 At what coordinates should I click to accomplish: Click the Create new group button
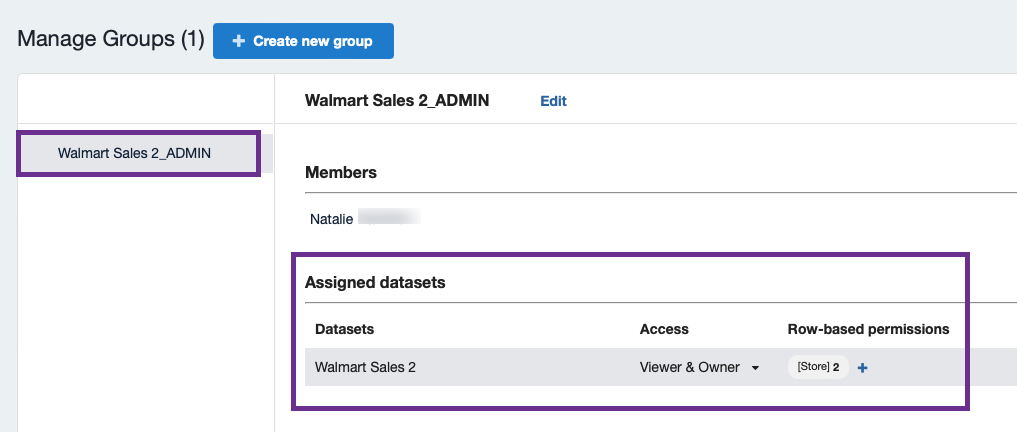coord(303,41)
